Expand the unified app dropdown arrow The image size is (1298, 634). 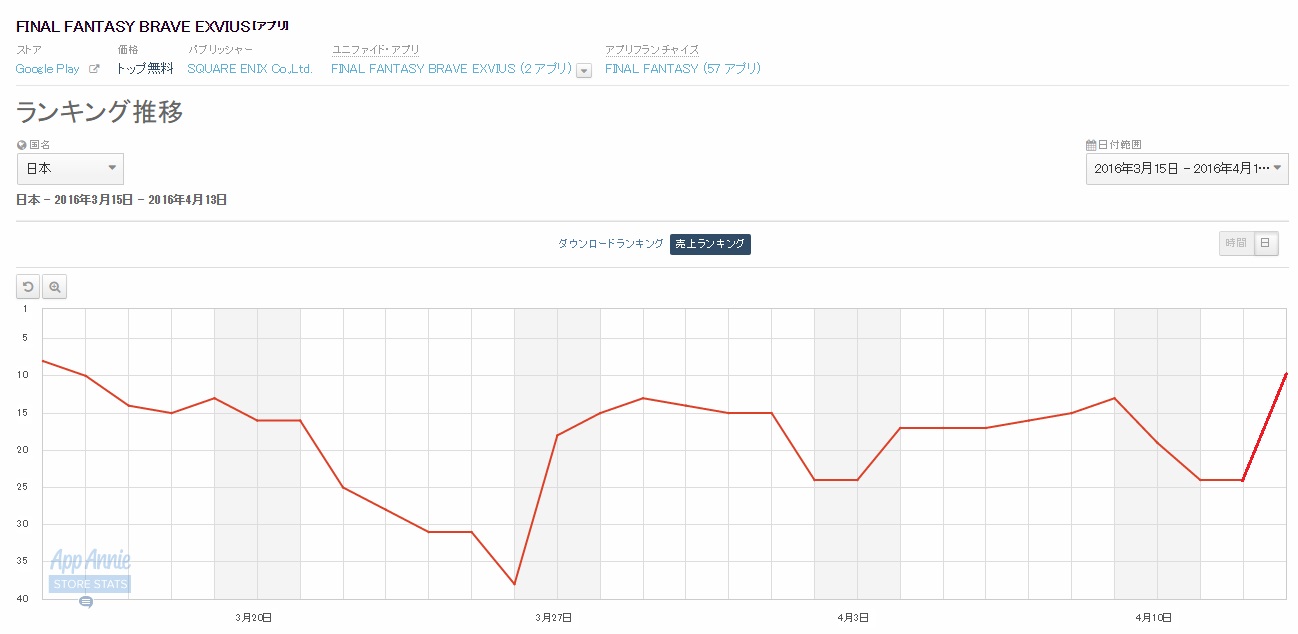[584, 70]
